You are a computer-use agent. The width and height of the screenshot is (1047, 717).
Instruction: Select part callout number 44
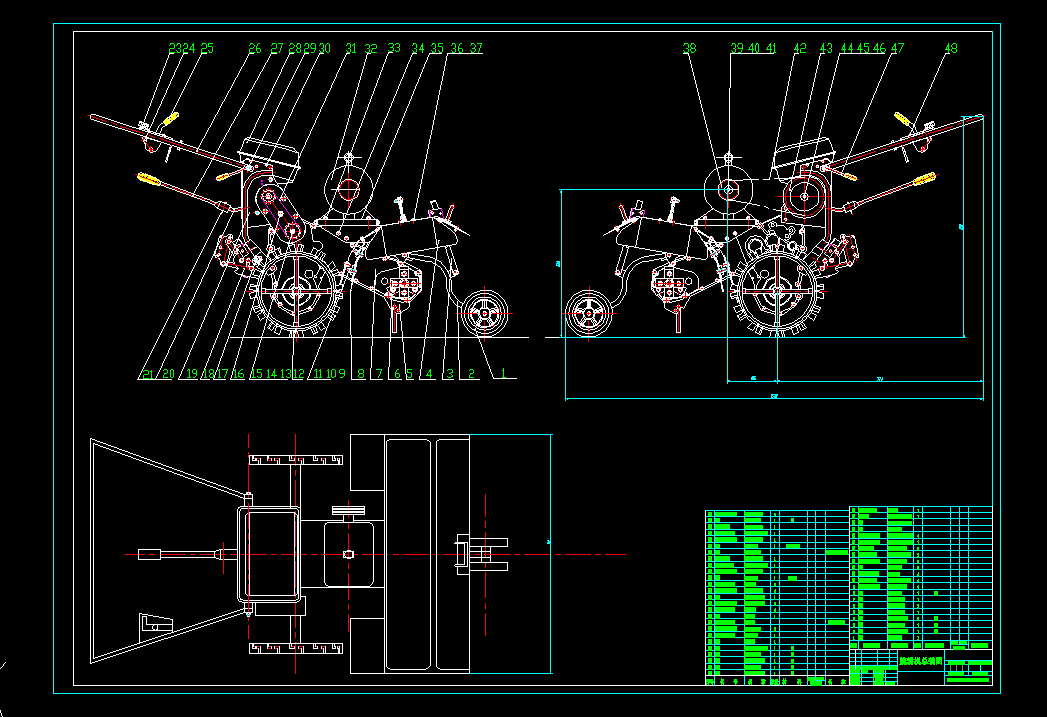pos(847,48)
